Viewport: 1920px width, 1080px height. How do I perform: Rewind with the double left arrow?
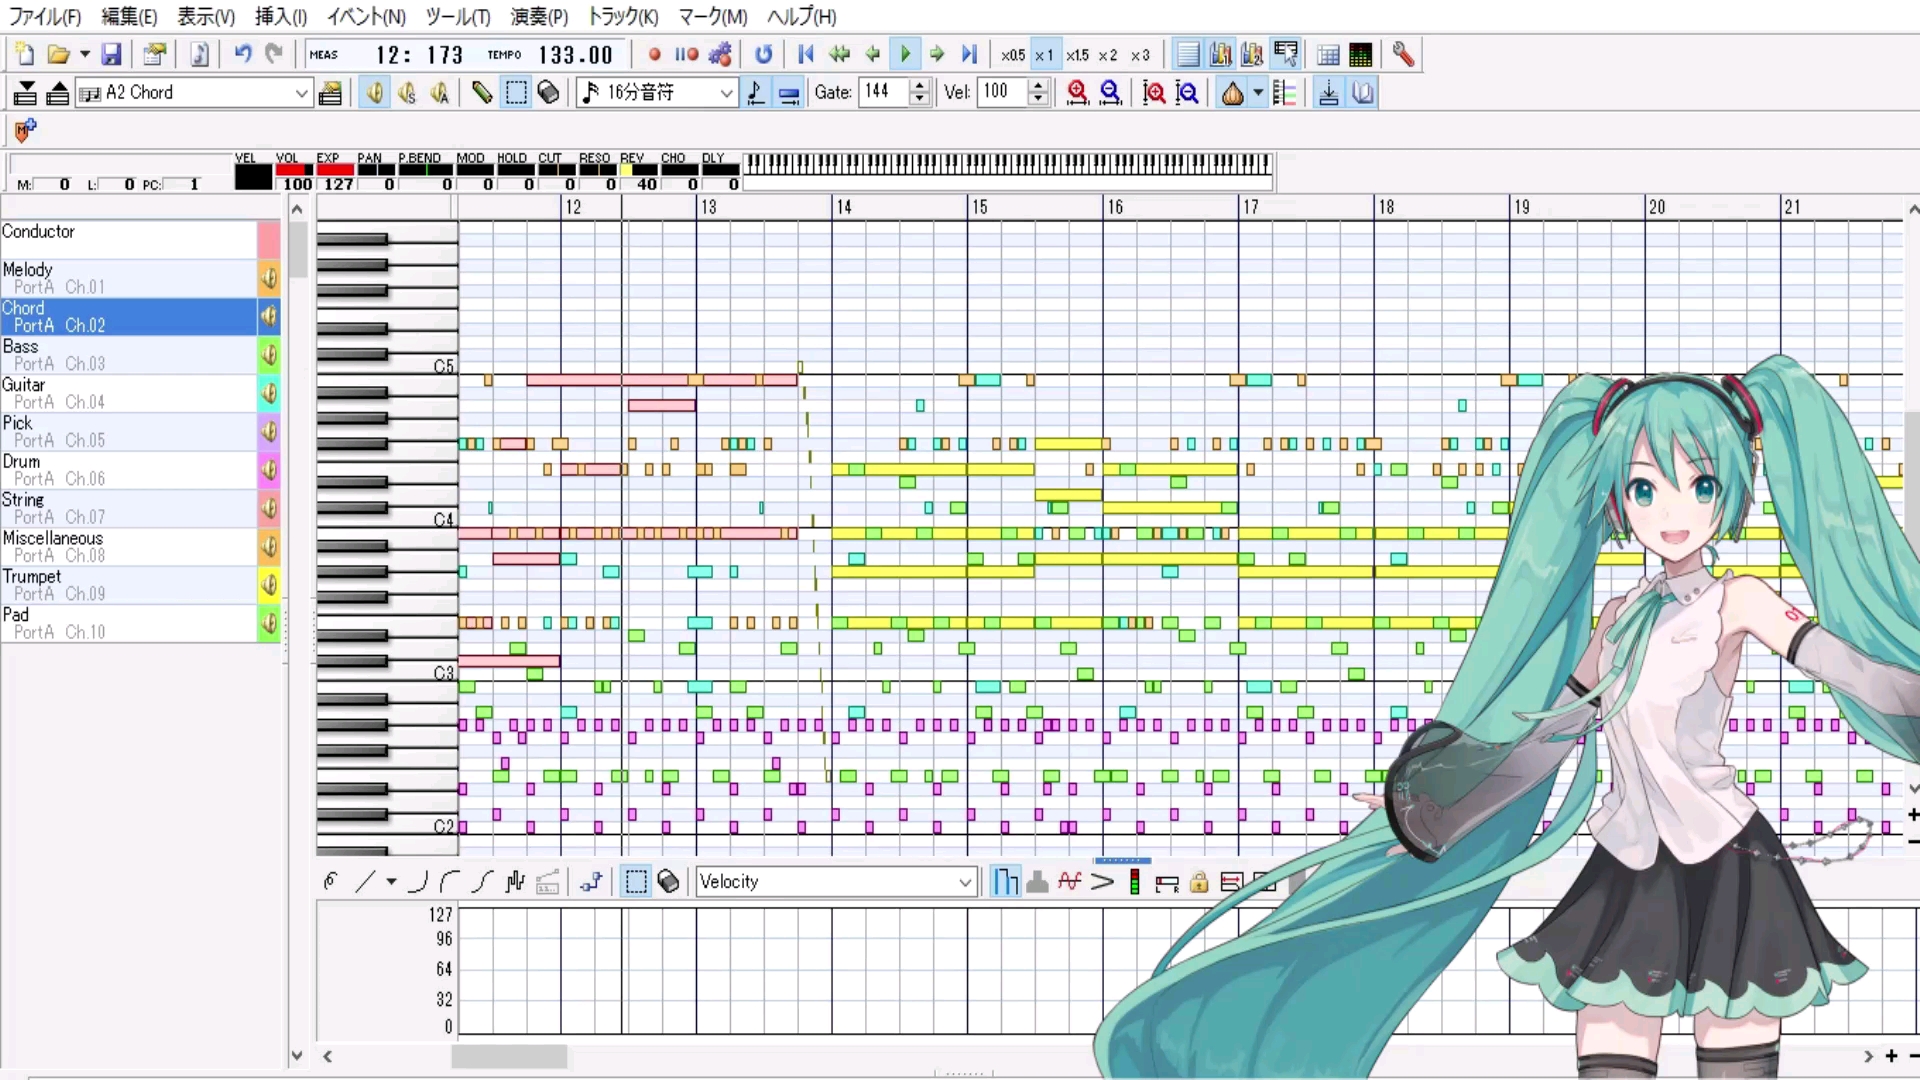(x=839, y=55)
